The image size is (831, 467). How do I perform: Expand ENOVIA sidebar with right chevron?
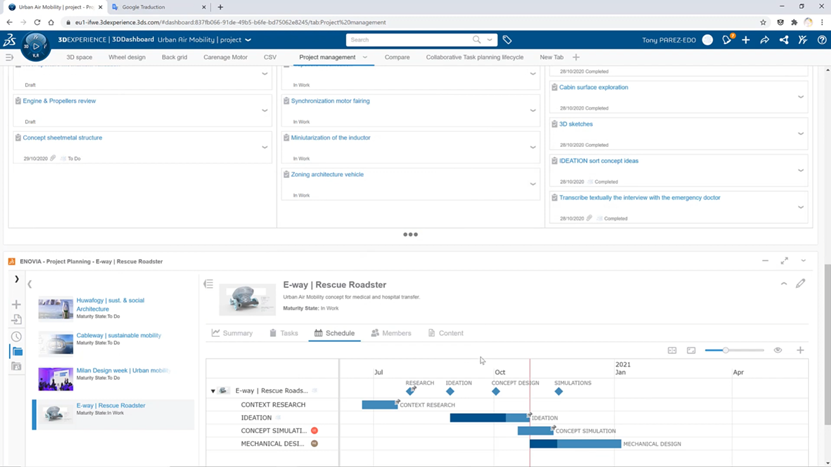[16, 279]
